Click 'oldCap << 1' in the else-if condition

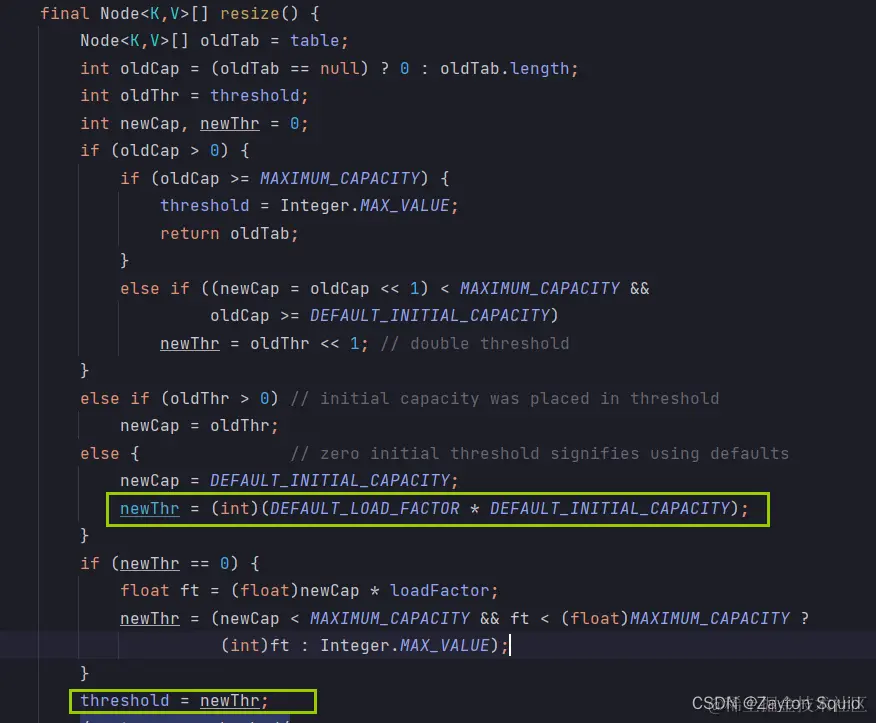(364, 288)
